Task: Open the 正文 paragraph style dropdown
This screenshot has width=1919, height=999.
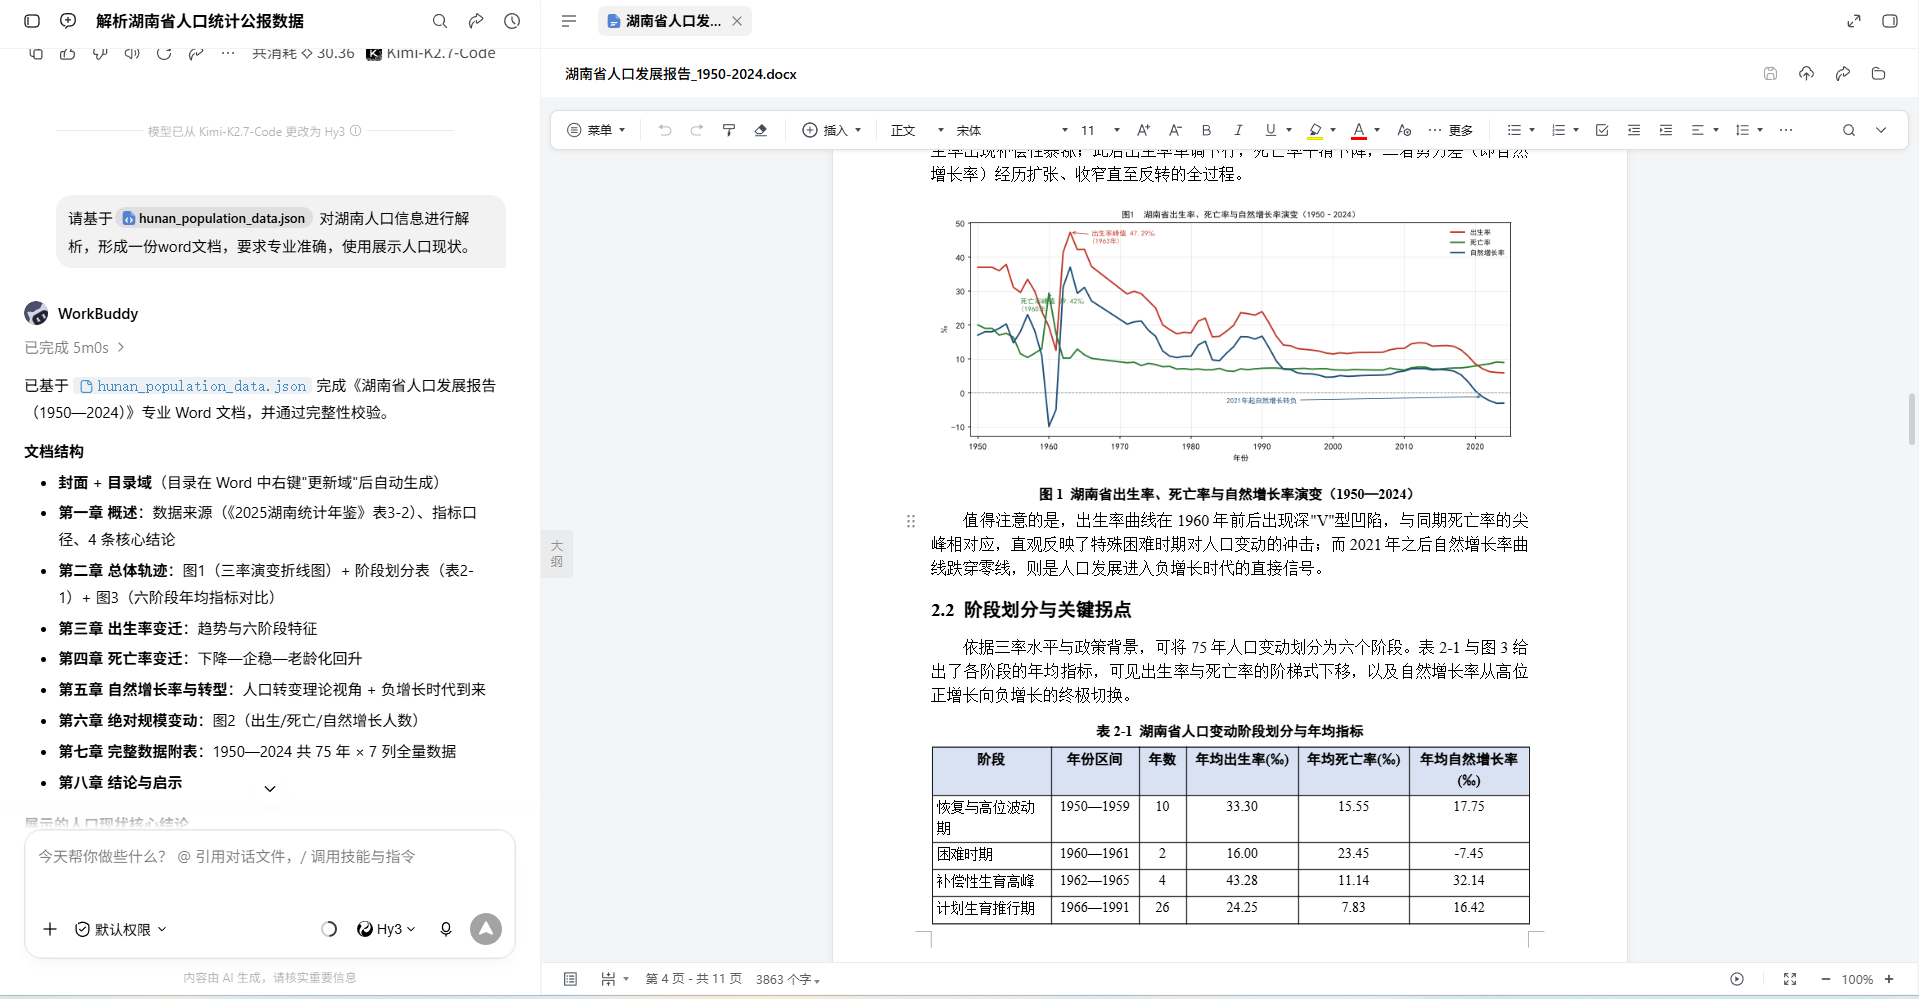Action: tap(917, 130)
